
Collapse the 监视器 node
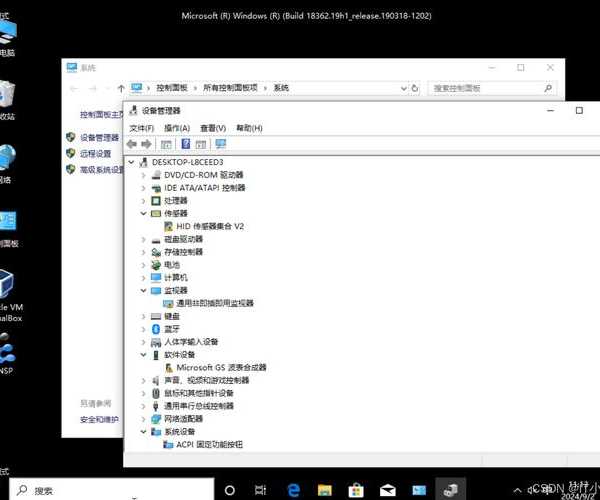143,290
